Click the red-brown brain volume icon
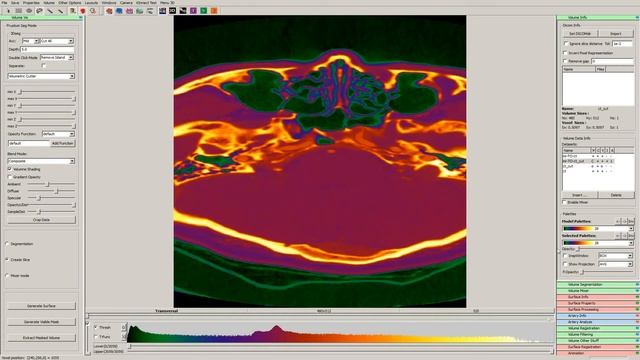 (x=109, y=11)
